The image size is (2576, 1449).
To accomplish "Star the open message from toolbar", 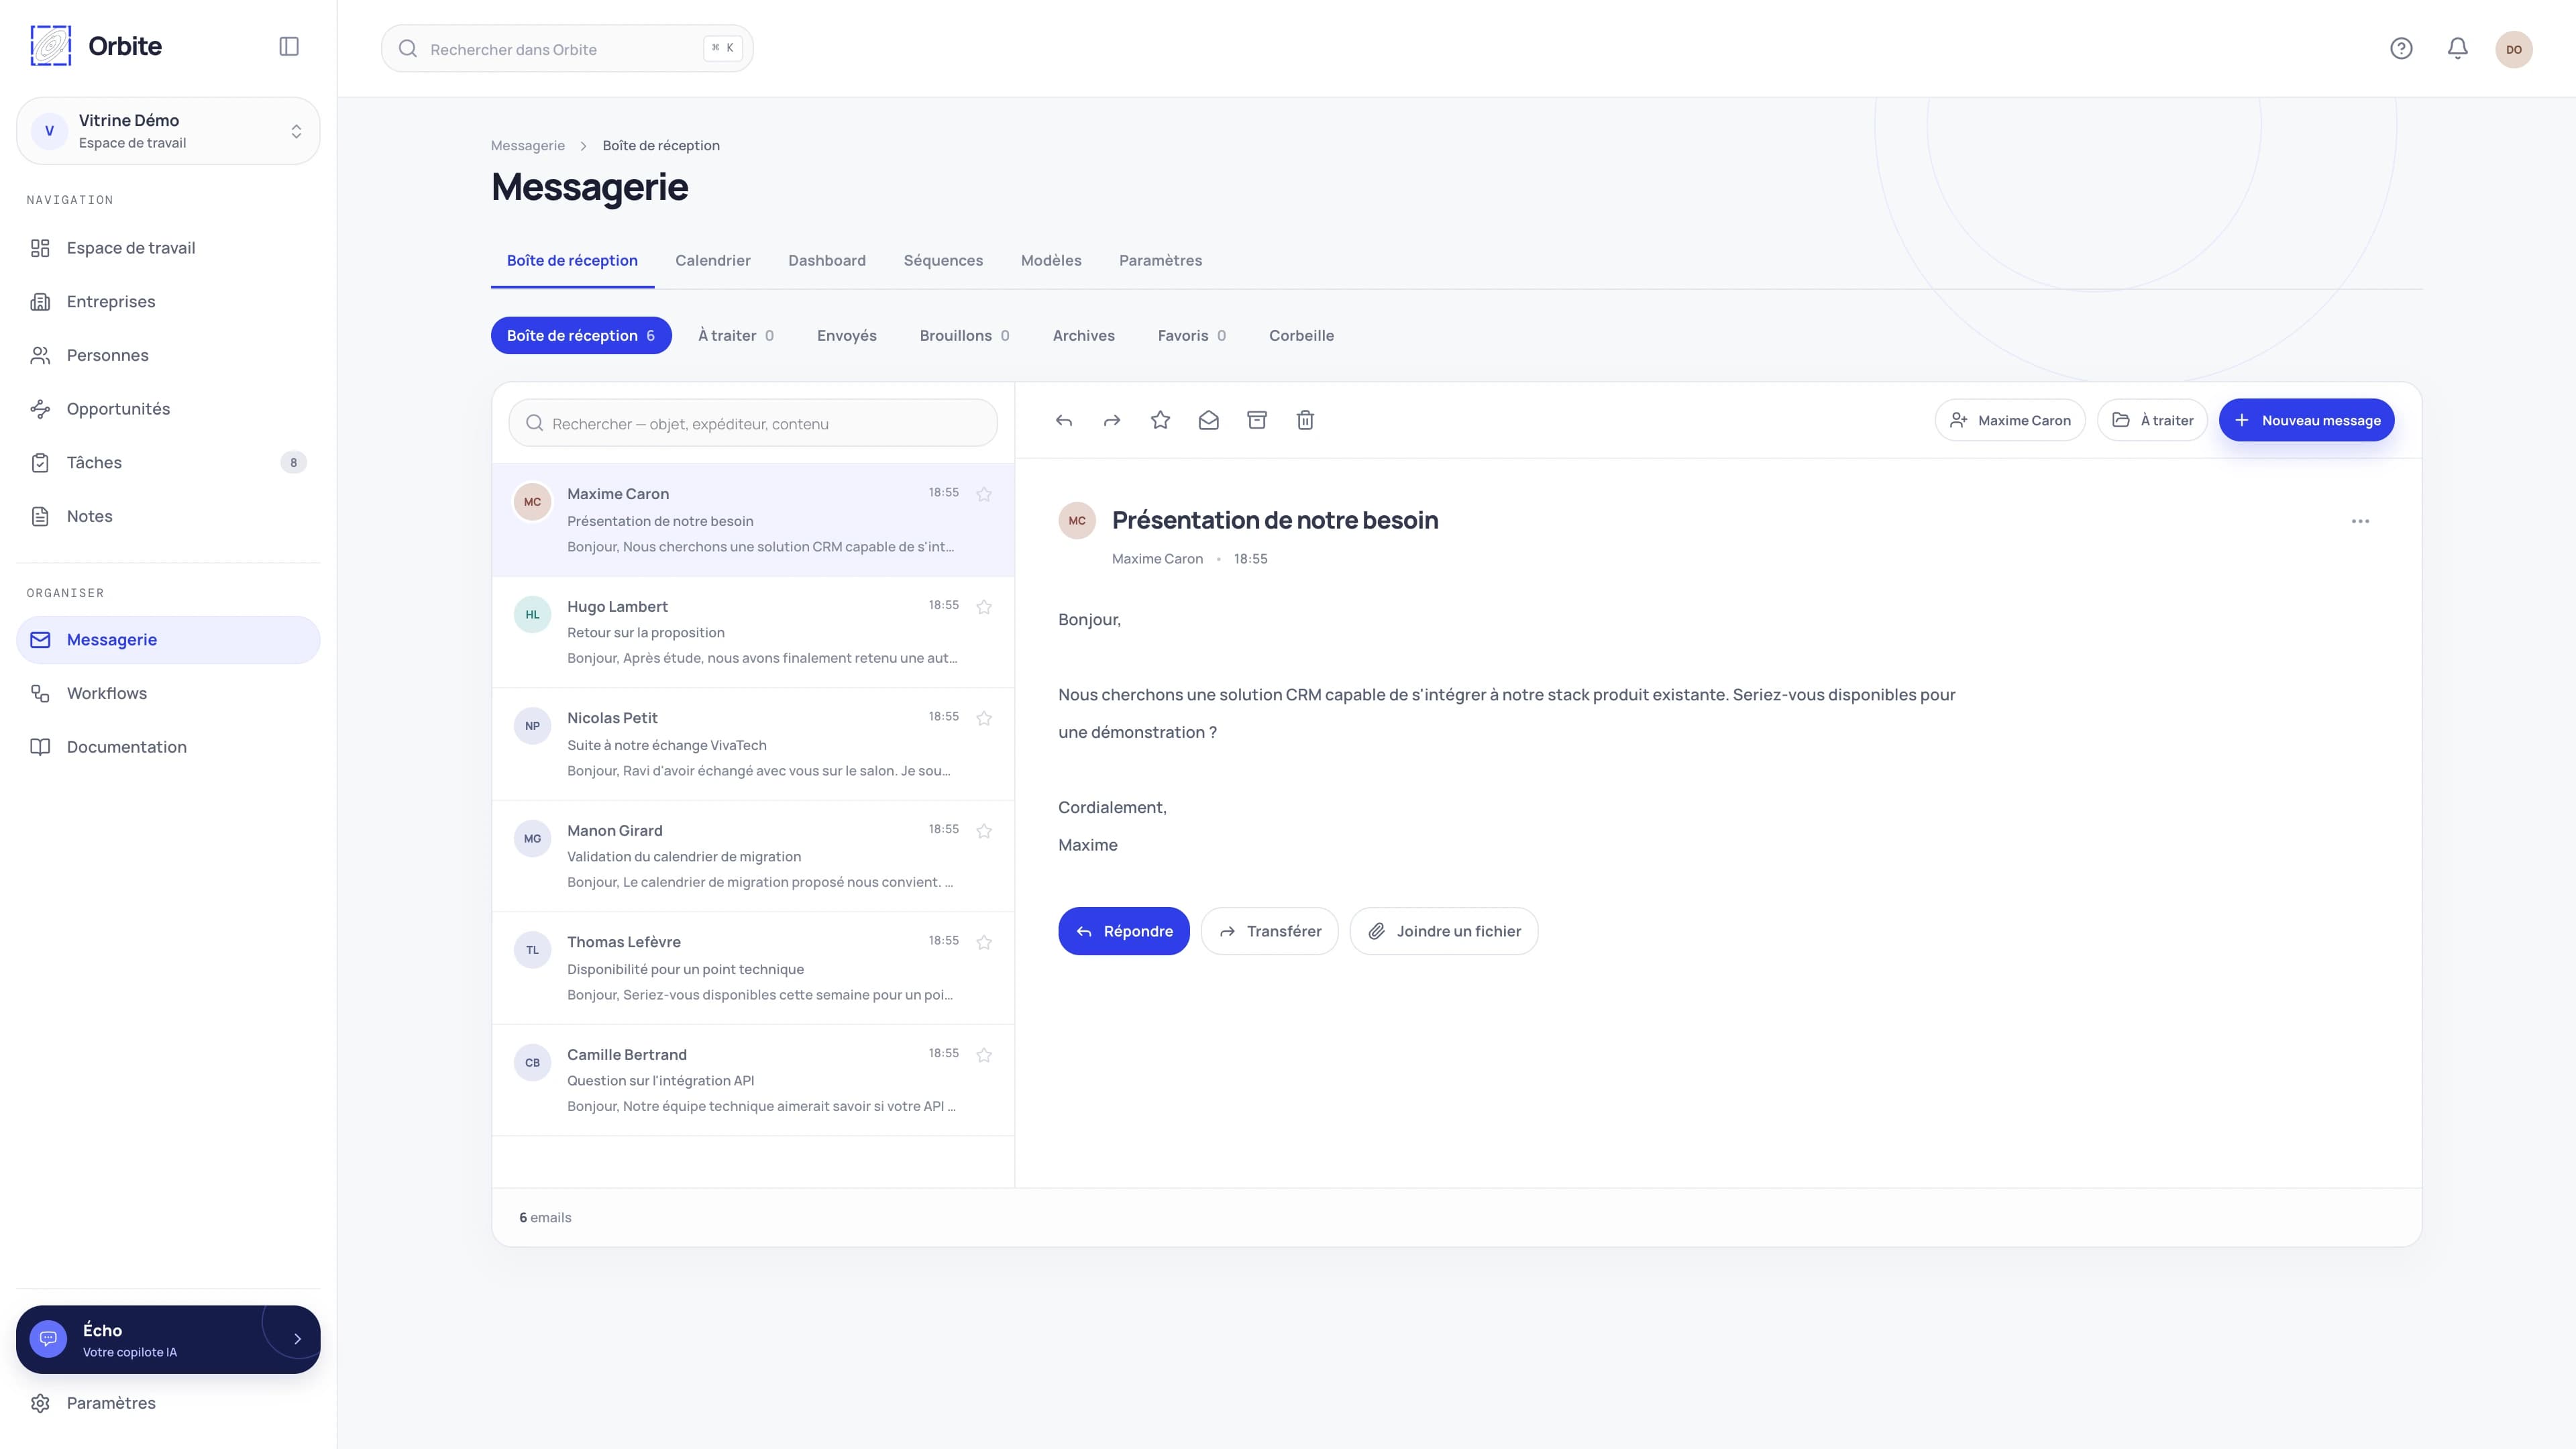I will tap(1160, 420).
